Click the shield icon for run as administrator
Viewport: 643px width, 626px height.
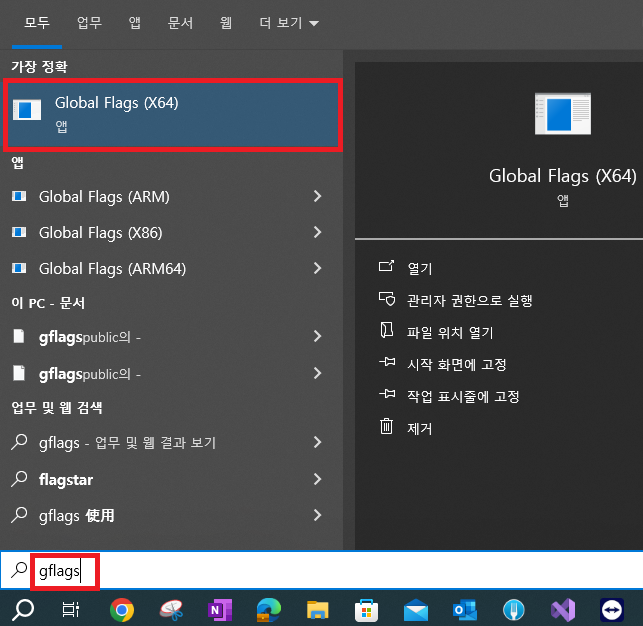click(x=387, y=299)
